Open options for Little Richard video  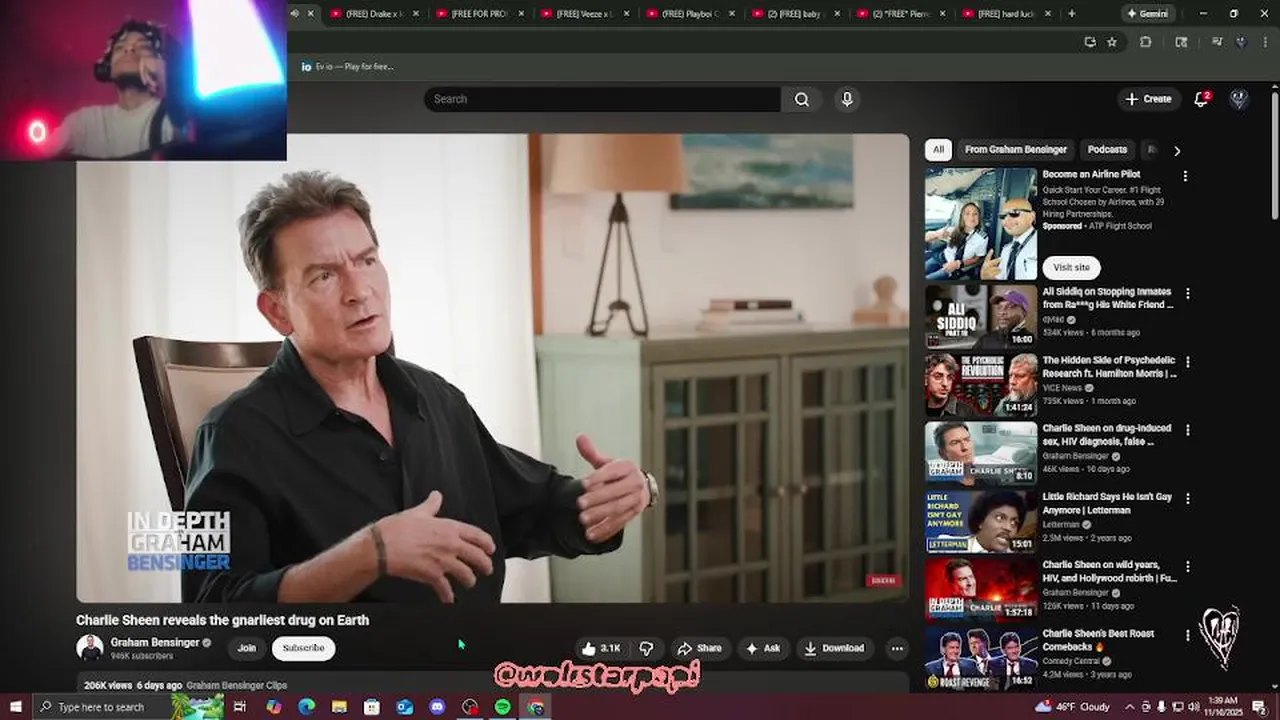click(x=1188, y=498)
